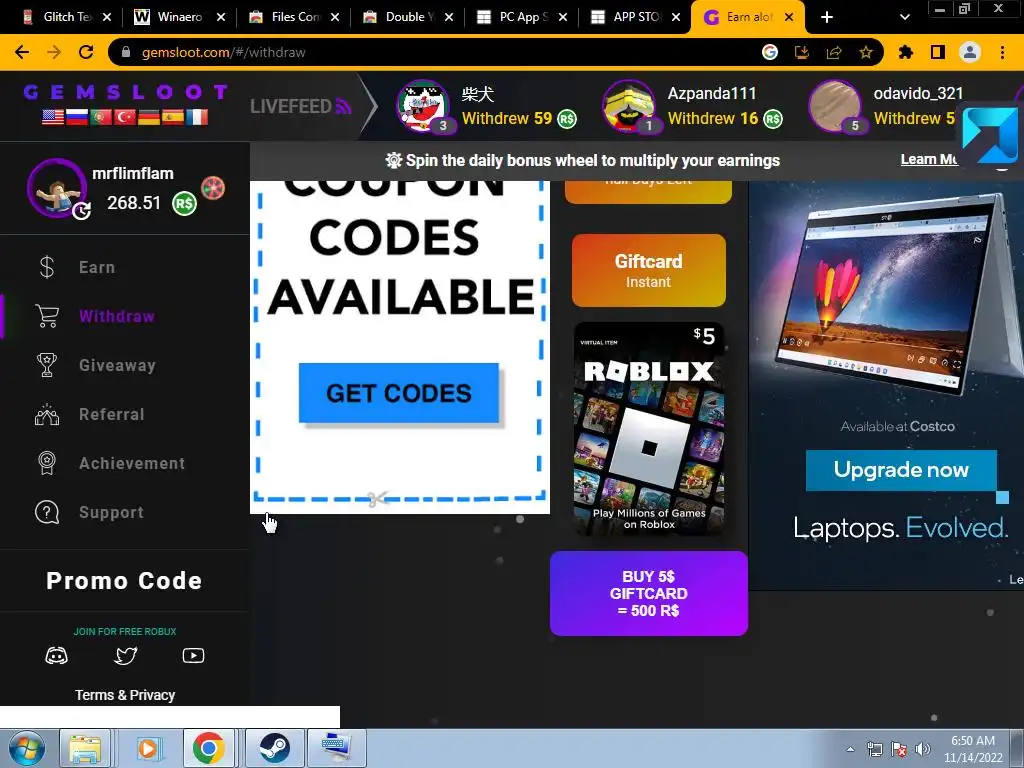Click the address bar URL

tap(223, 52)
